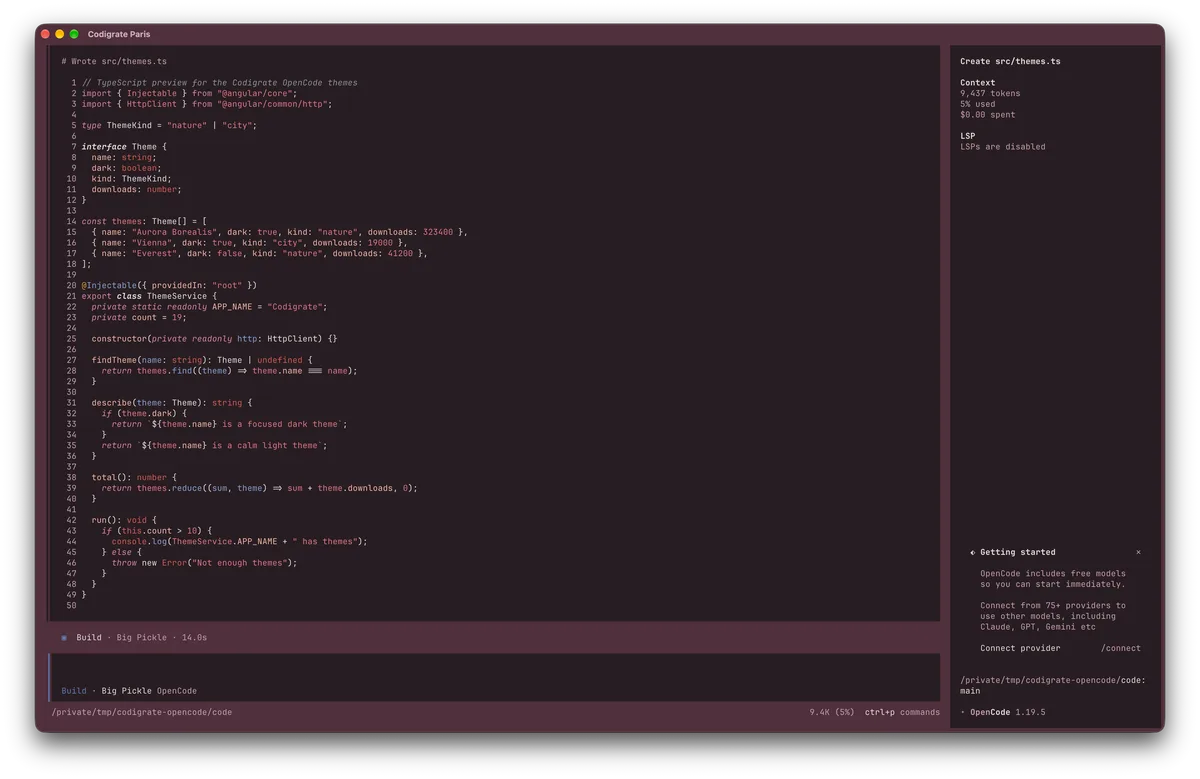Viewport: 1200px width, 779px height.
Task: Click the '# Wrote src/themes.ts' header
Action: pos(114,61)
